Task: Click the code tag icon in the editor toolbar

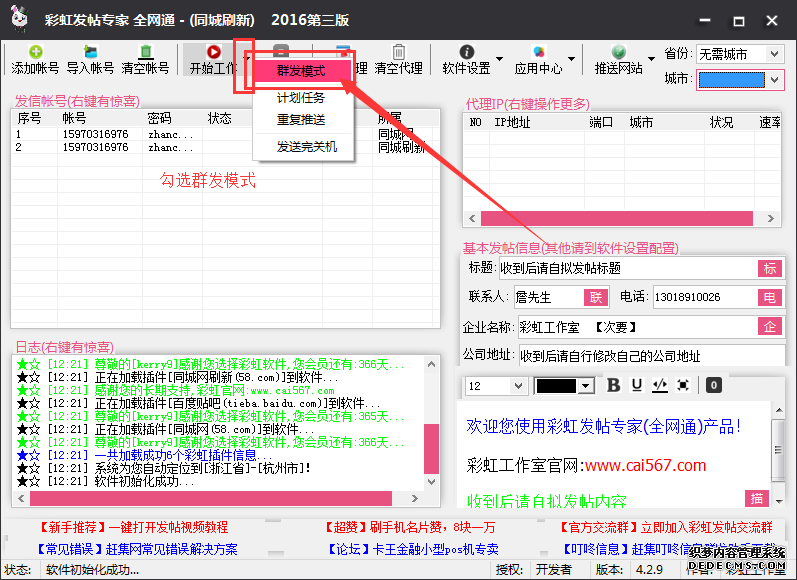Action: point(660,385)
